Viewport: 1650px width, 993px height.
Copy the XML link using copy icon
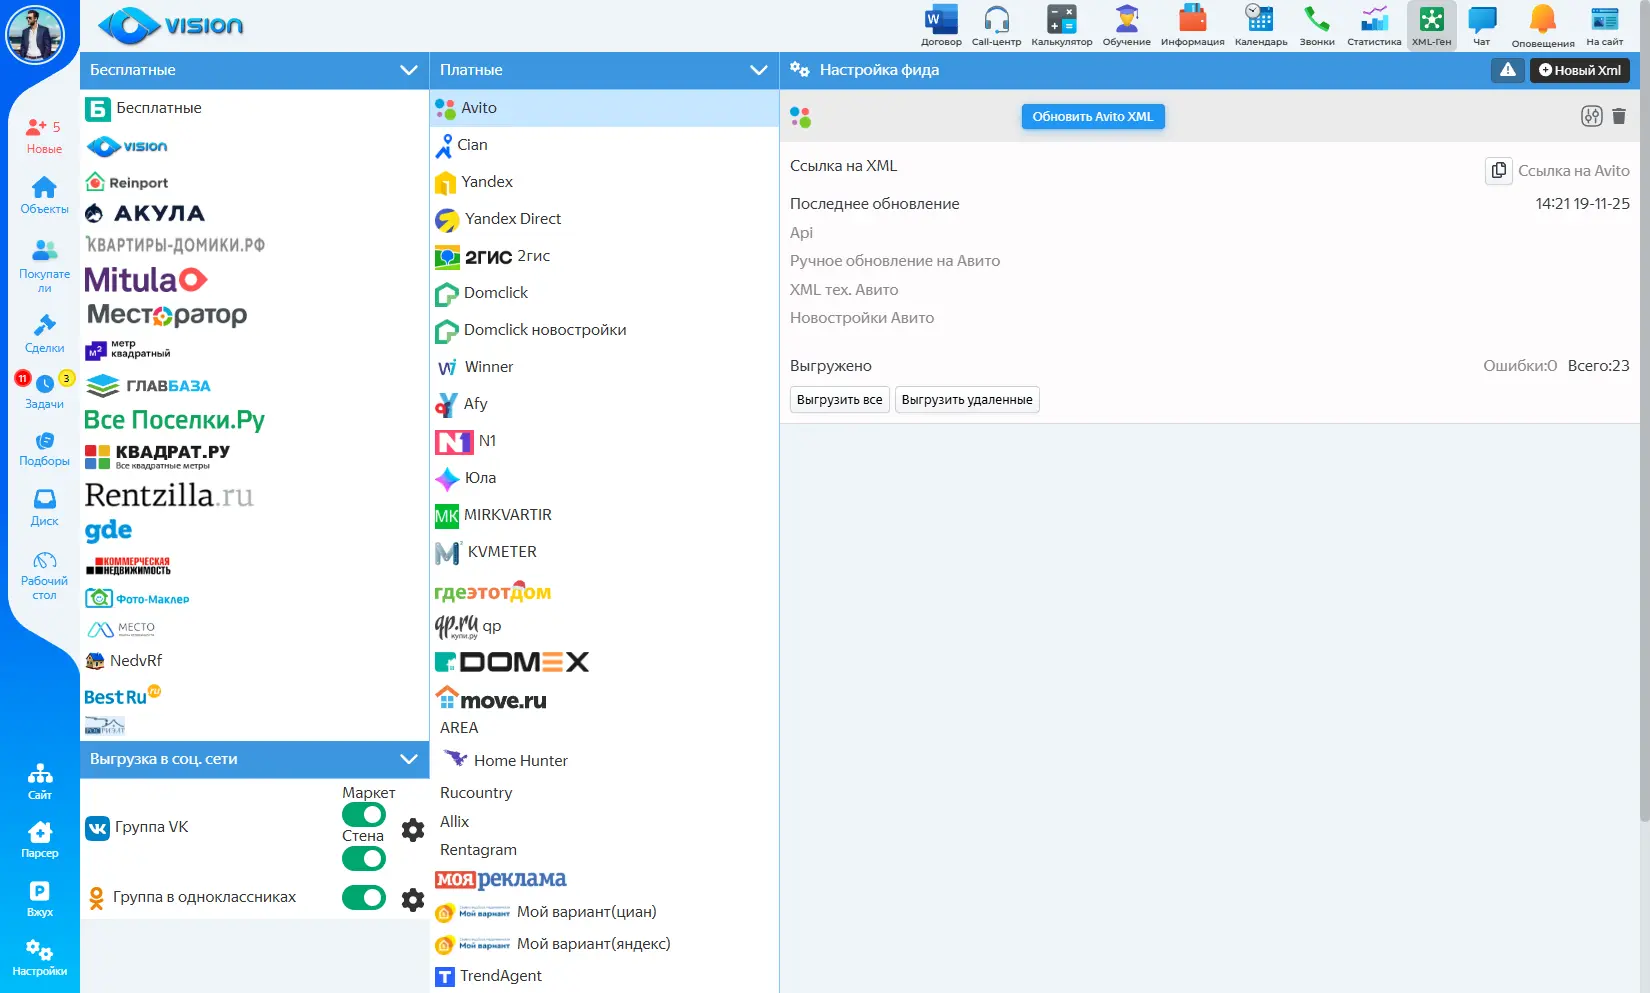[x=1498, y=171]
